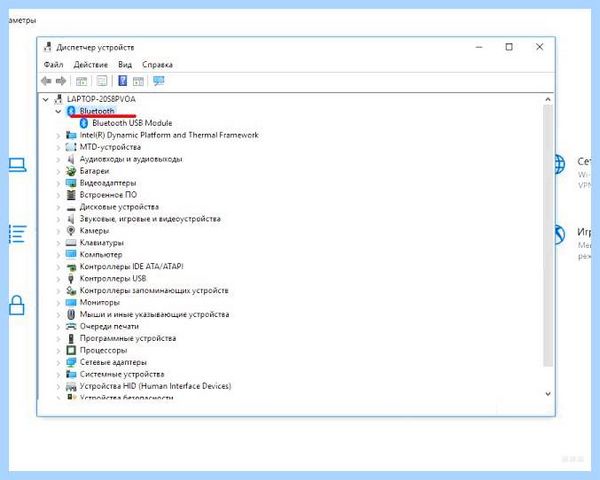Click the Мониторы monitor icon
This screenshot has height=480, width=600.
click(x=71, y=302)
